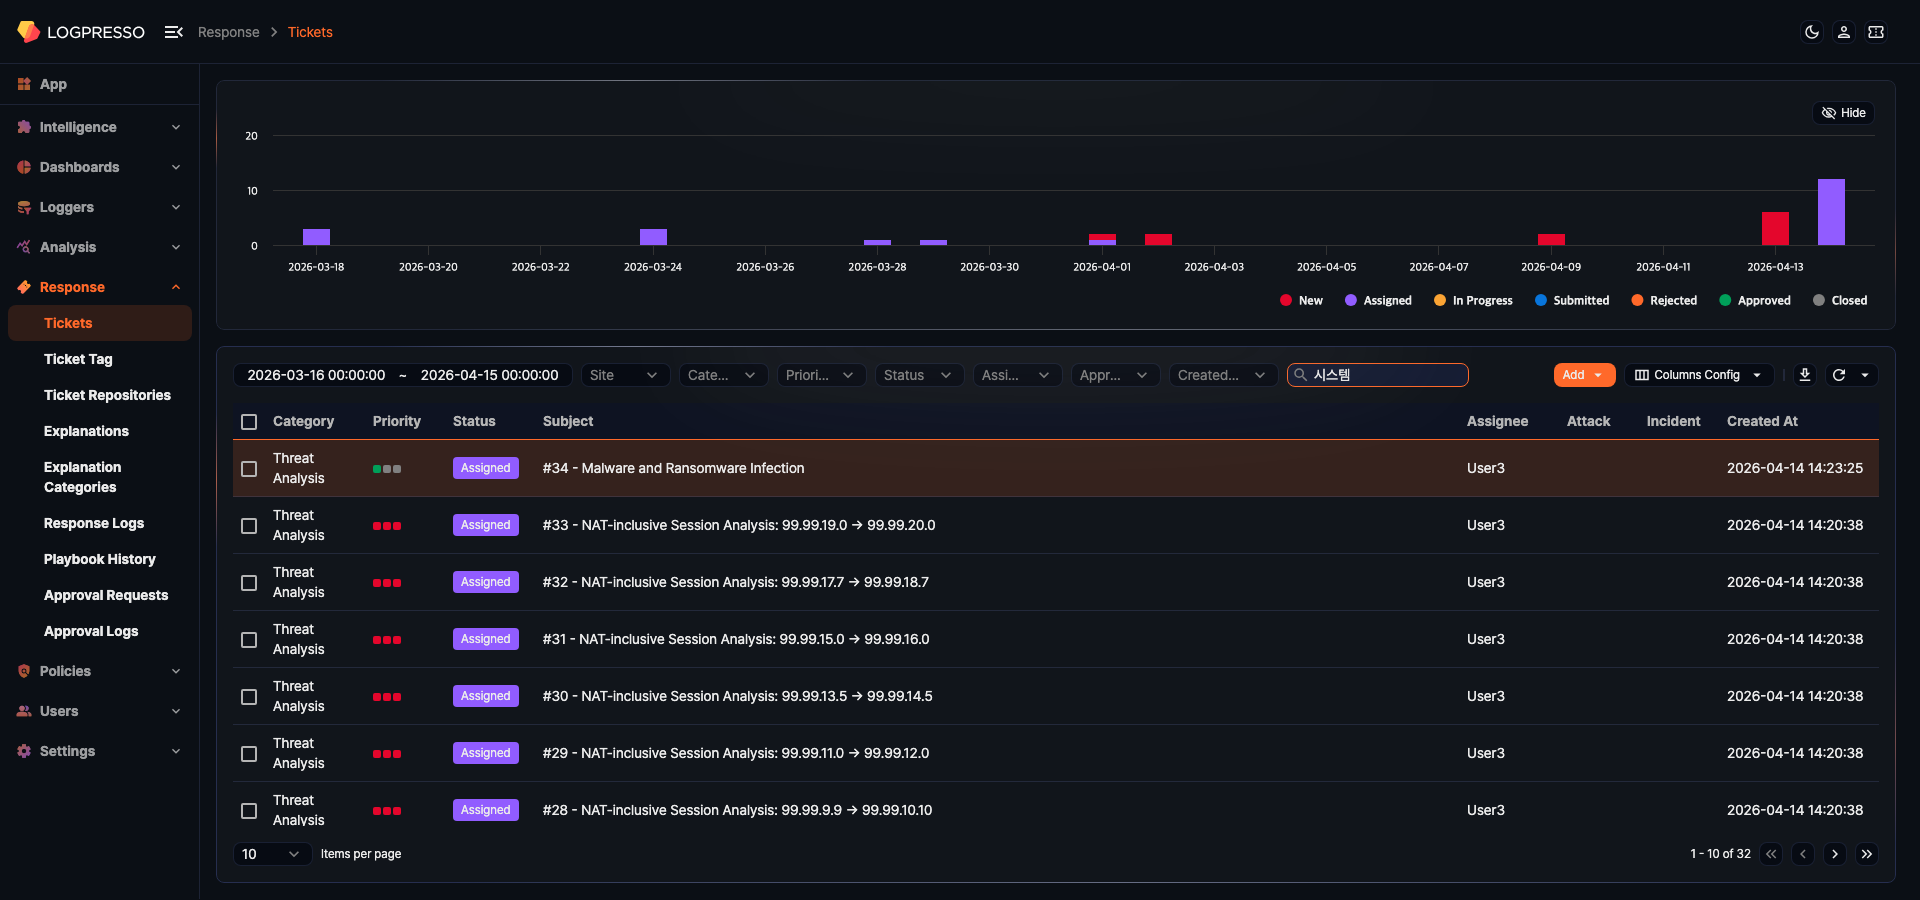Expand the items per page selector
Image resolution: width=1920 pixels, height=900 pixels.
(271, 854)
